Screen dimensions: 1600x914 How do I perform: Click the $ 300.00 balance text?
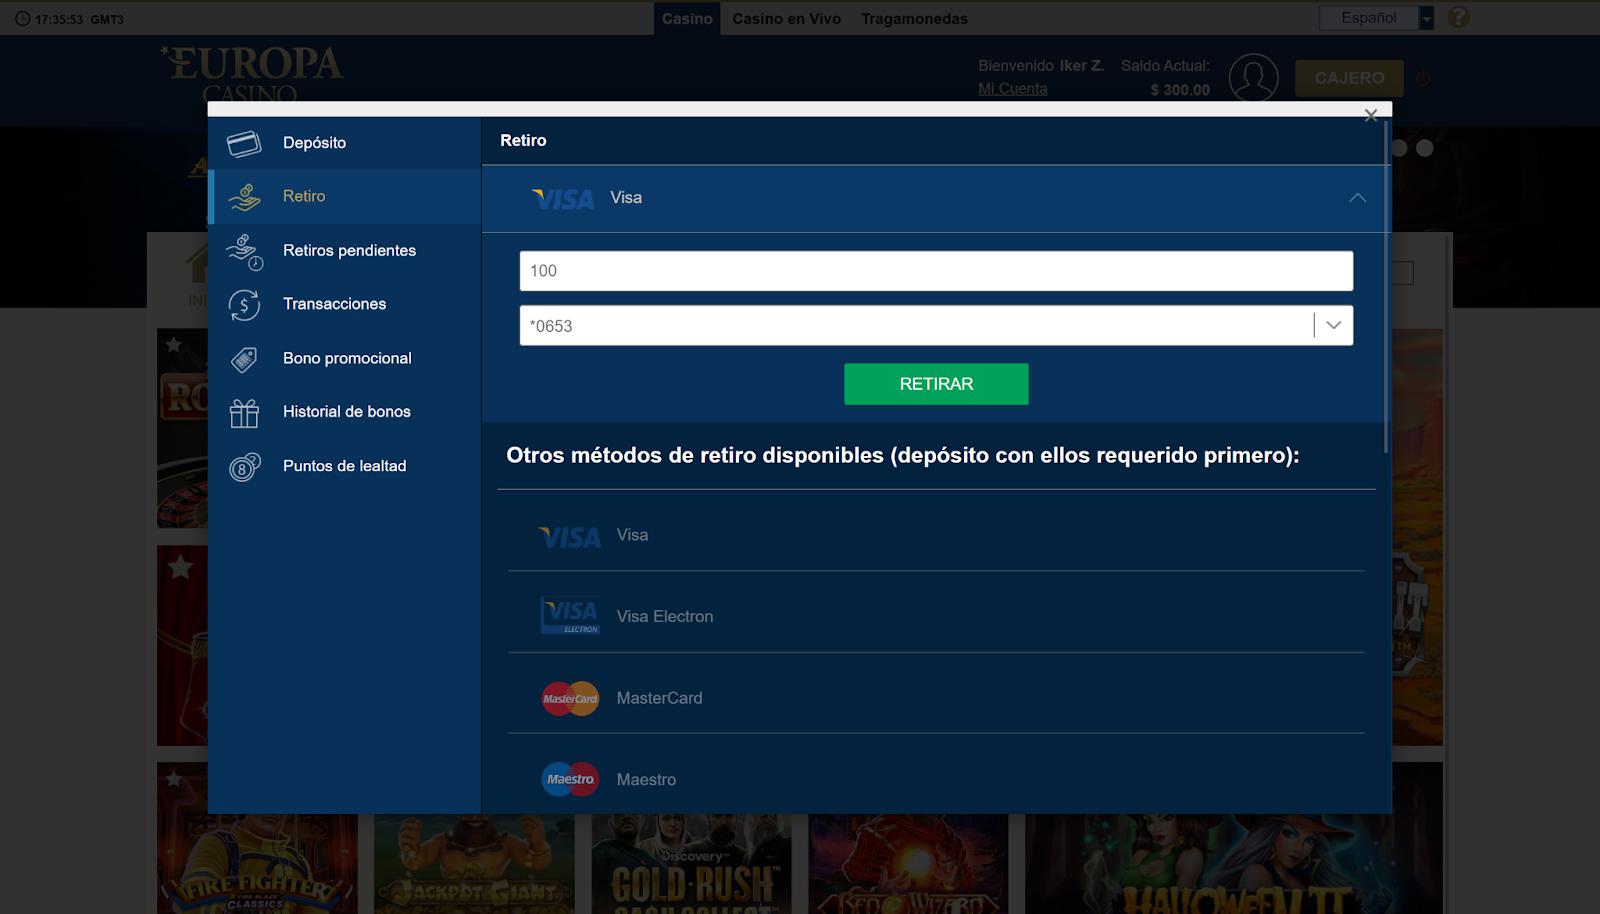click(x=1180, y=90)
